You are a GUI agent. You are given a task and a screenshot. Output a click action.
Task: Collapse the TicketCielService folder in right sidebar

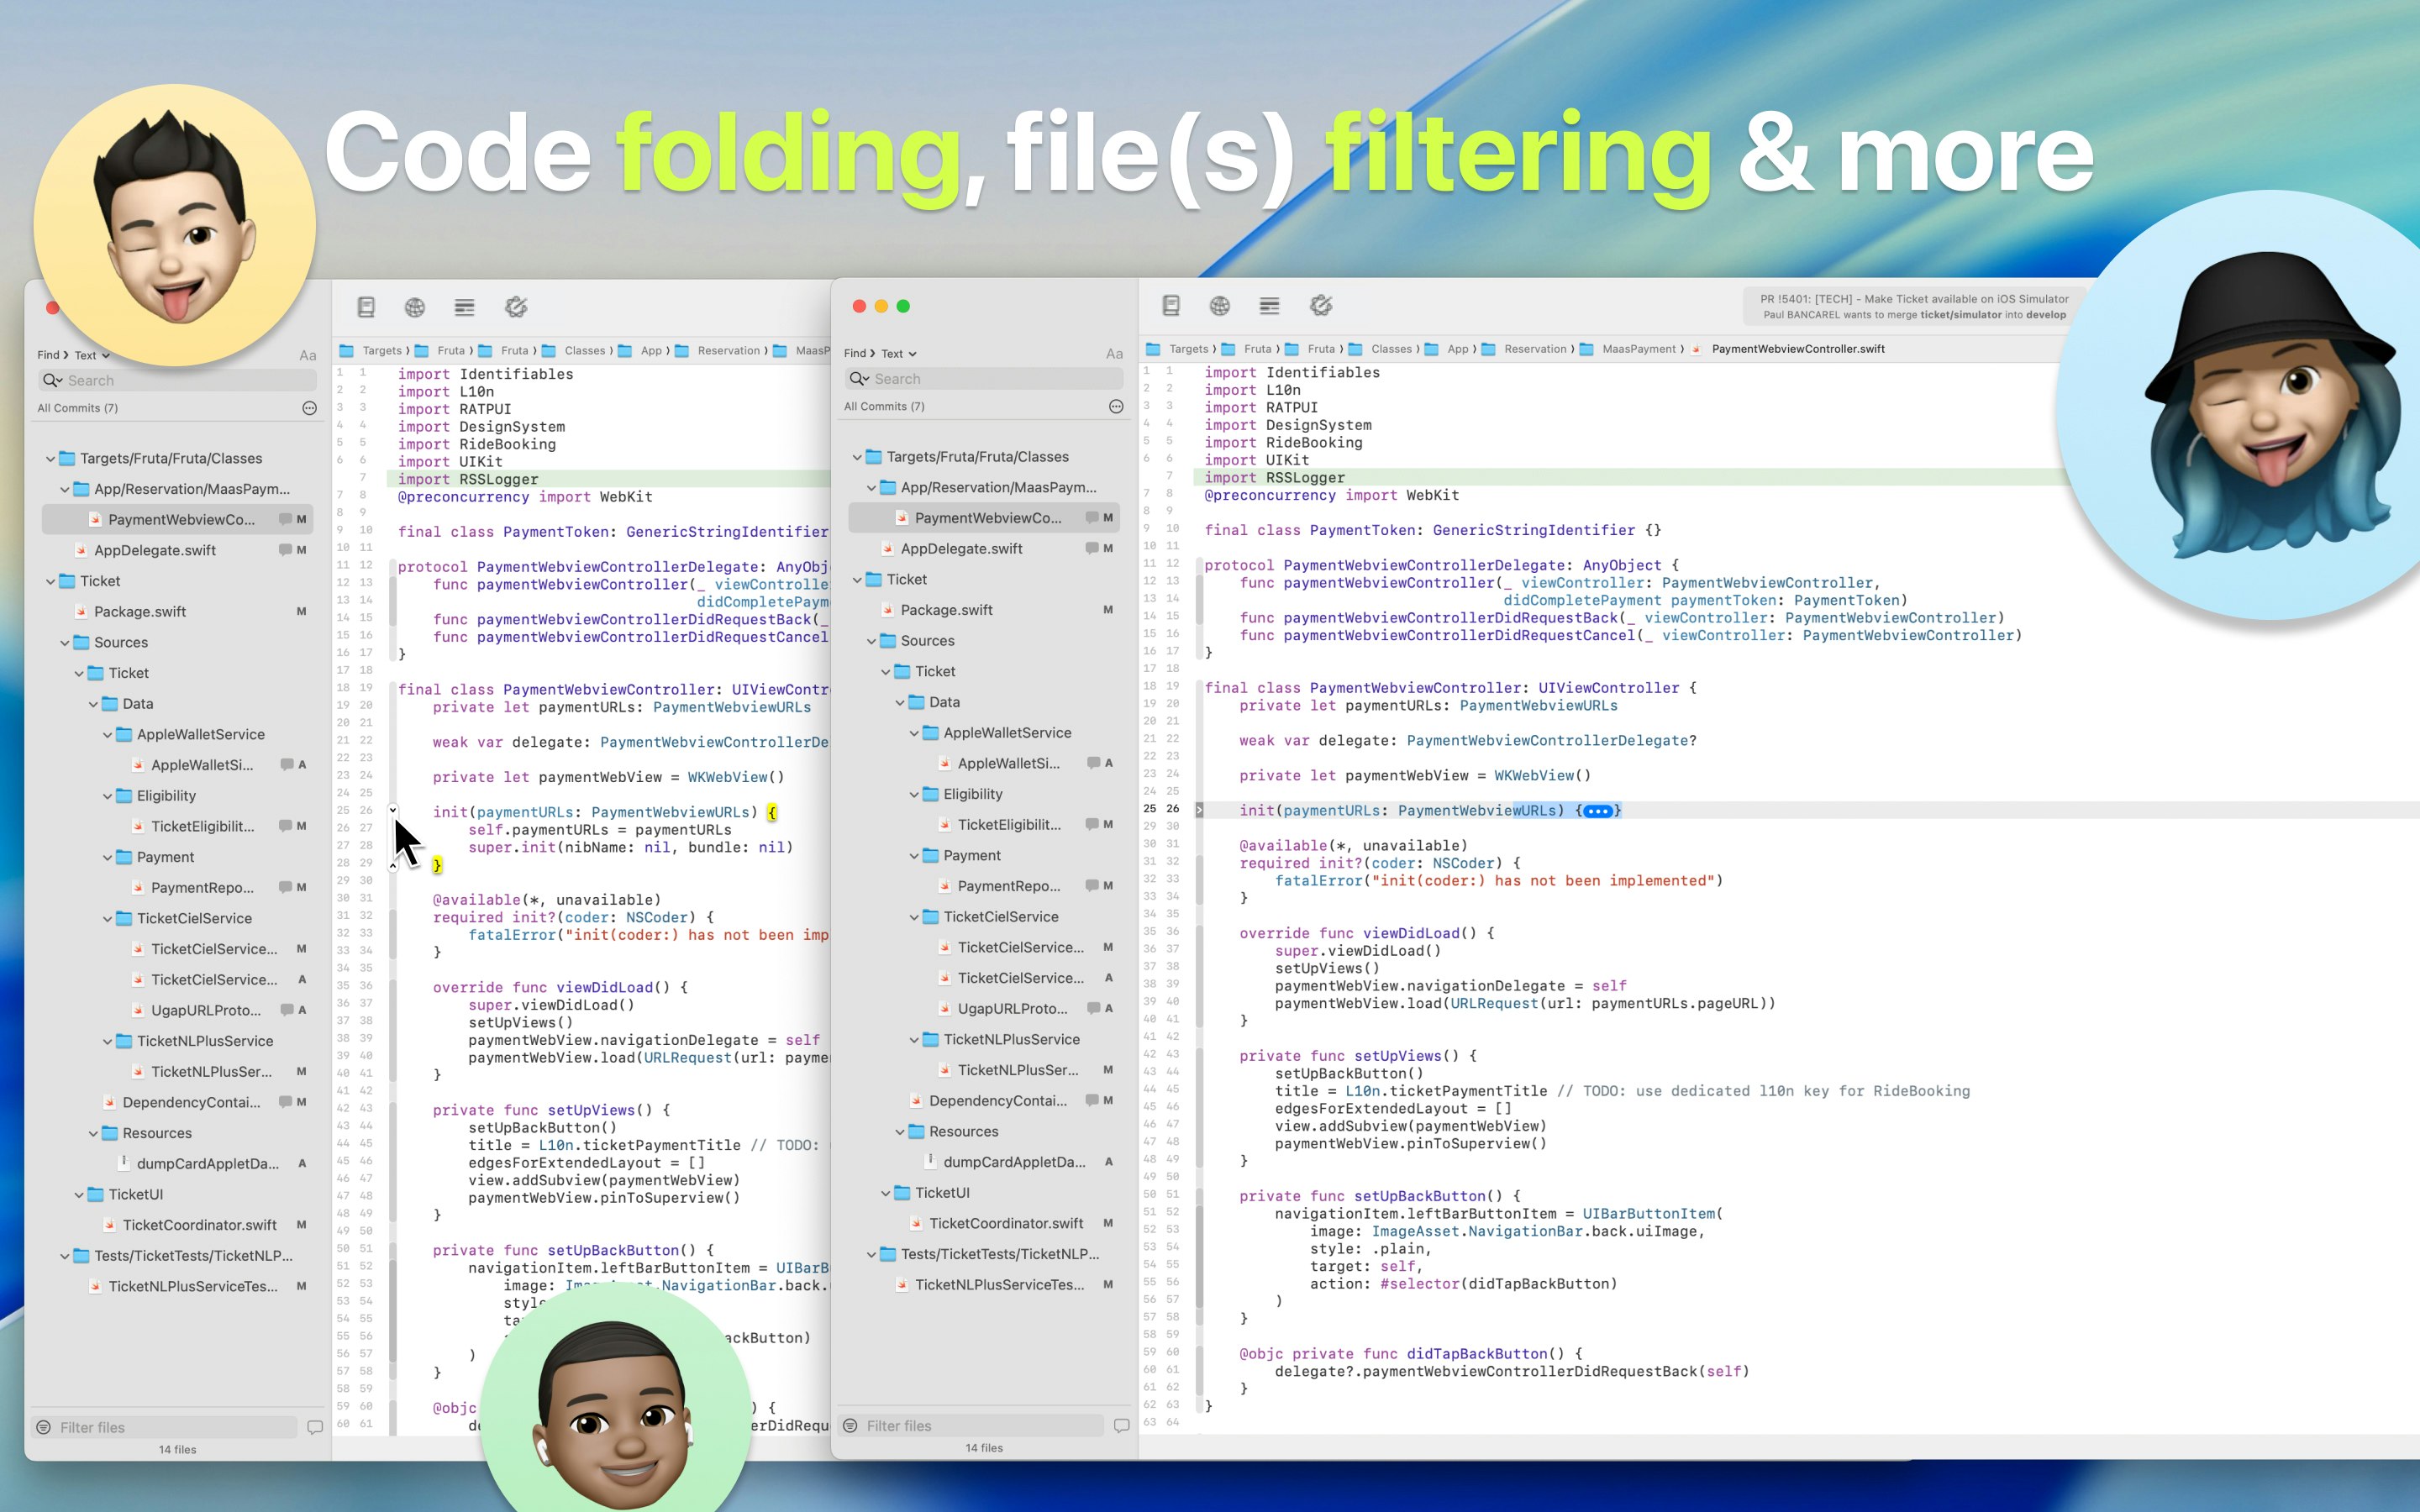[914, 917]
